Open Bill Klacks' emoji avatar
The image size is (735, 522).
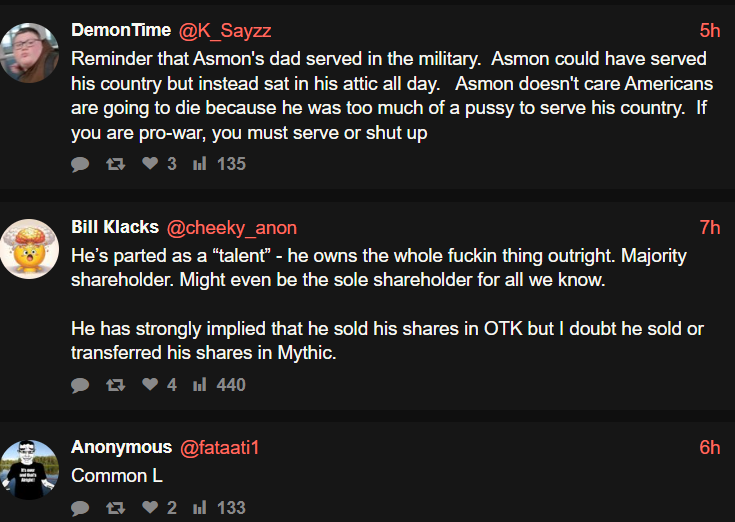(29, 249)
